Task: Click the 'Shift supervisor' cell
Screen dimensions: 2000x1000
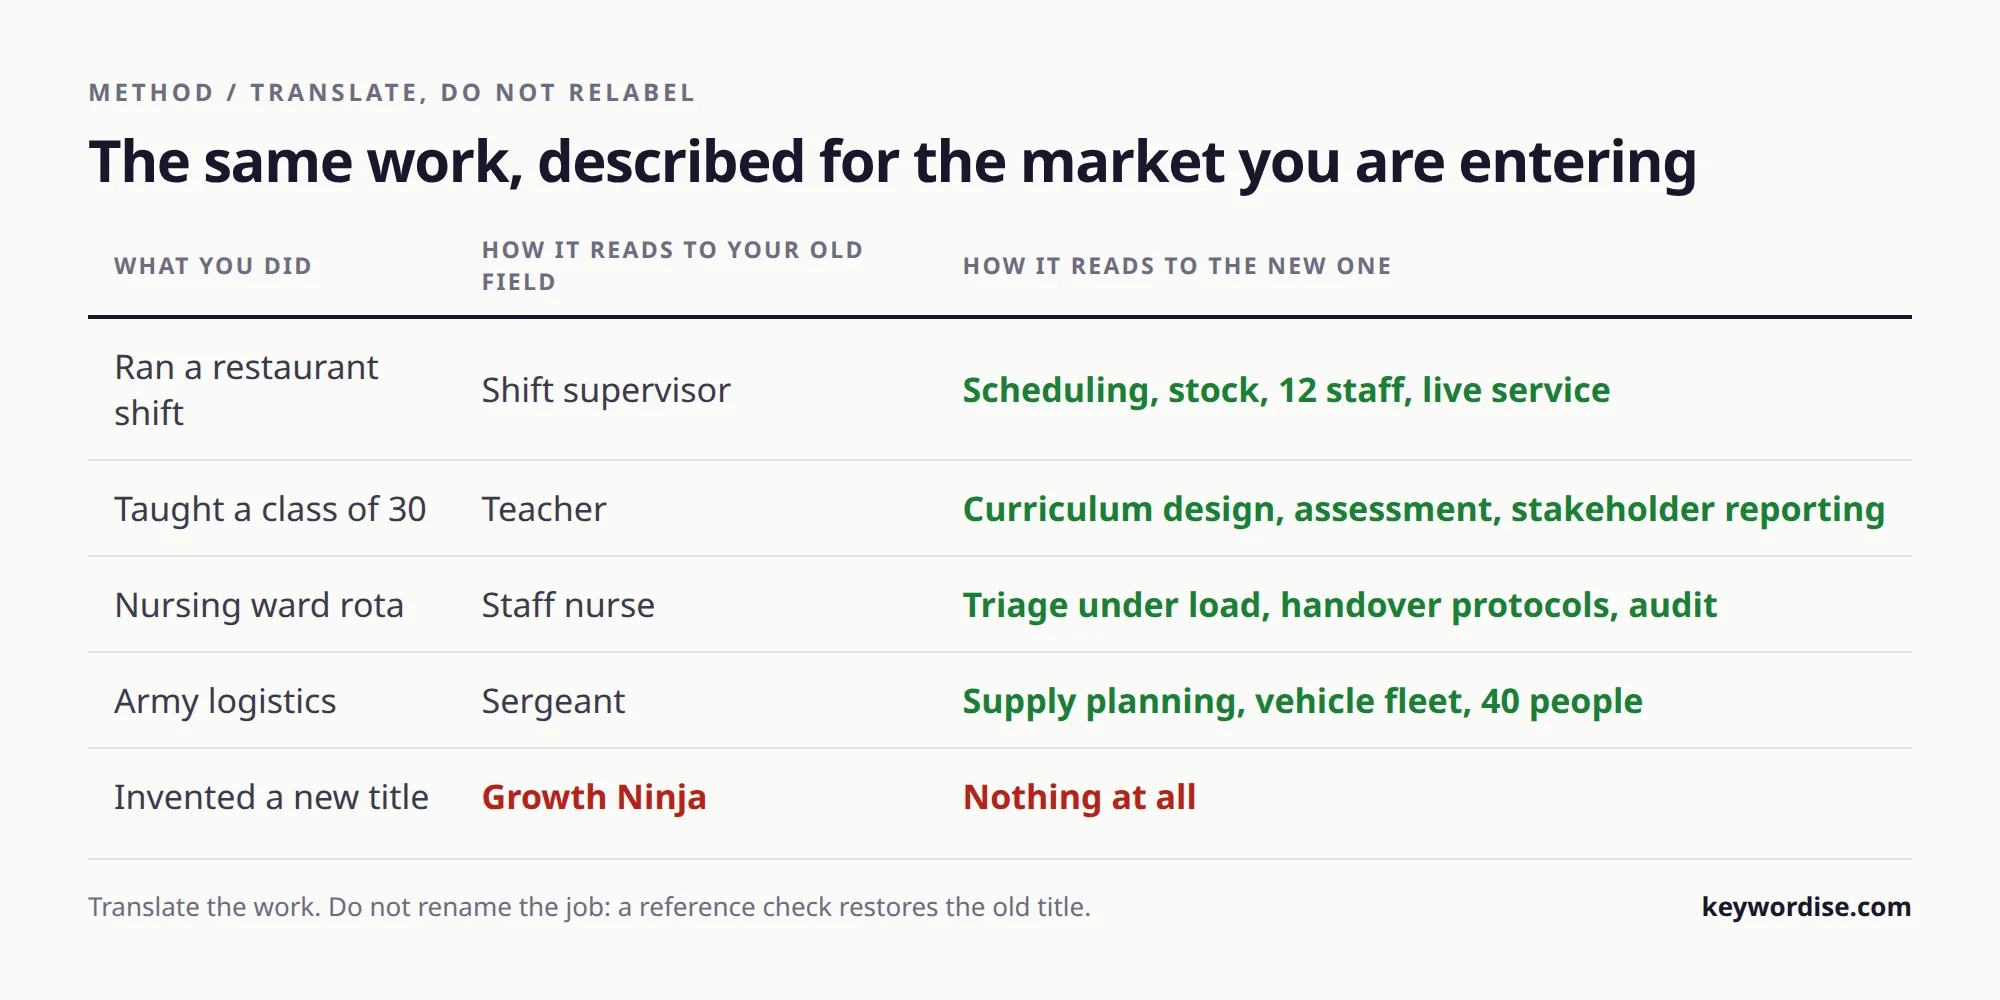Action: pos(606,390)
